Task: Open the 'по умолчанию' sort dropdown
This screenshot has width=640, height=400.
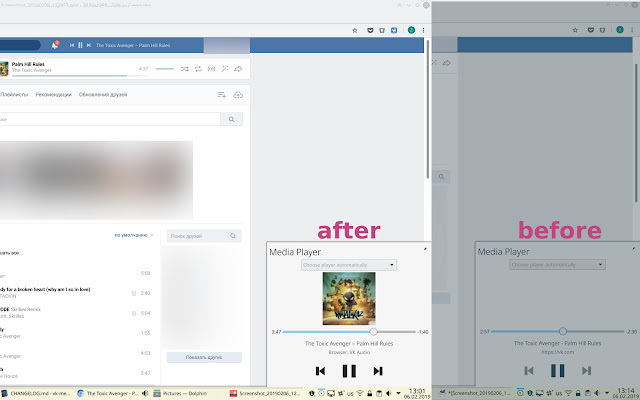Action: pyautogui.click(x=133, y=235)
